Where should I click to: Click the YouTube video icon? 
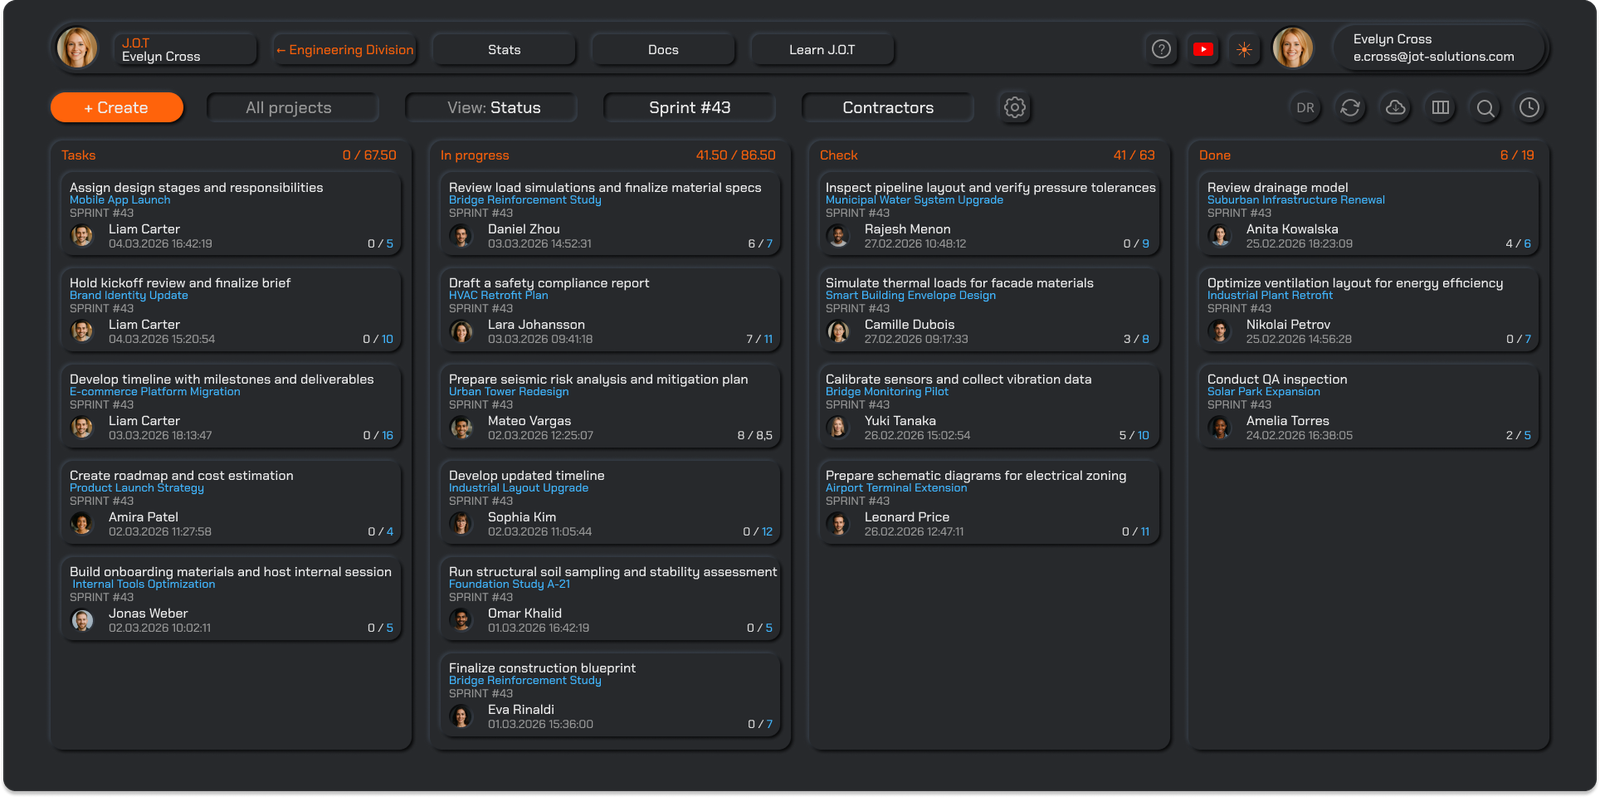[1203, 49]
